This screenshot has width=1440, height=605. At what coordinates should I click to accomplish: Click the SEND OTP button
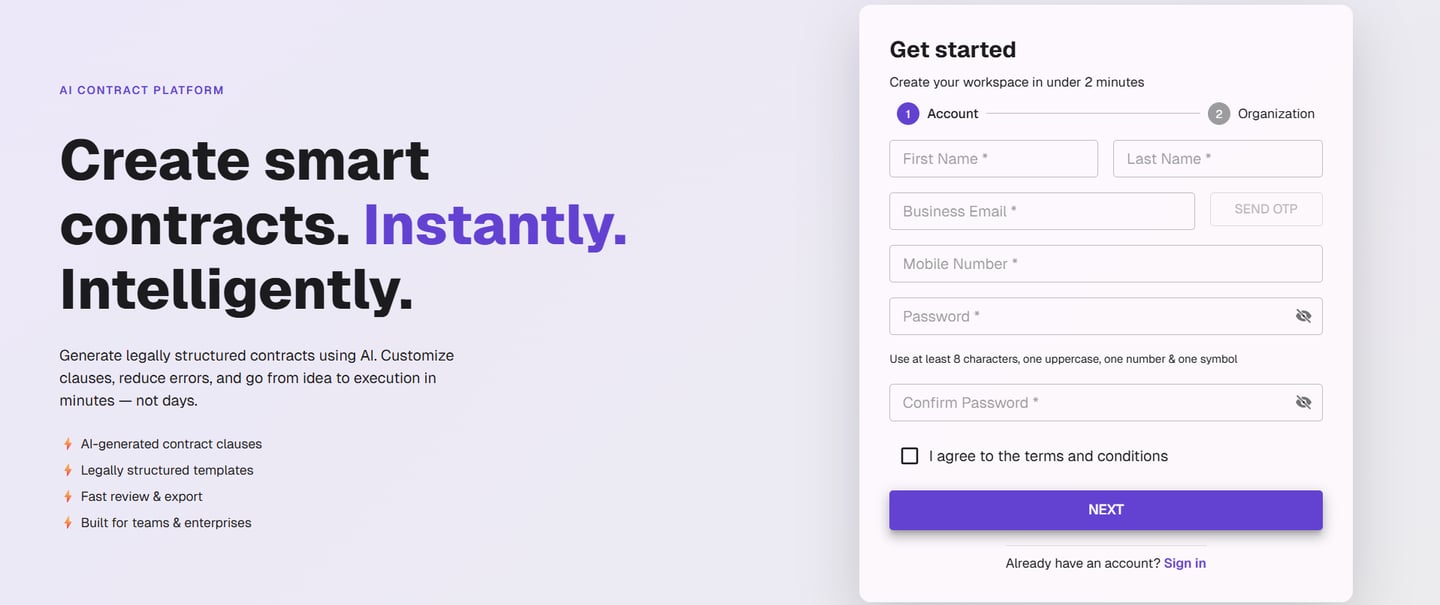[1265, 210]
